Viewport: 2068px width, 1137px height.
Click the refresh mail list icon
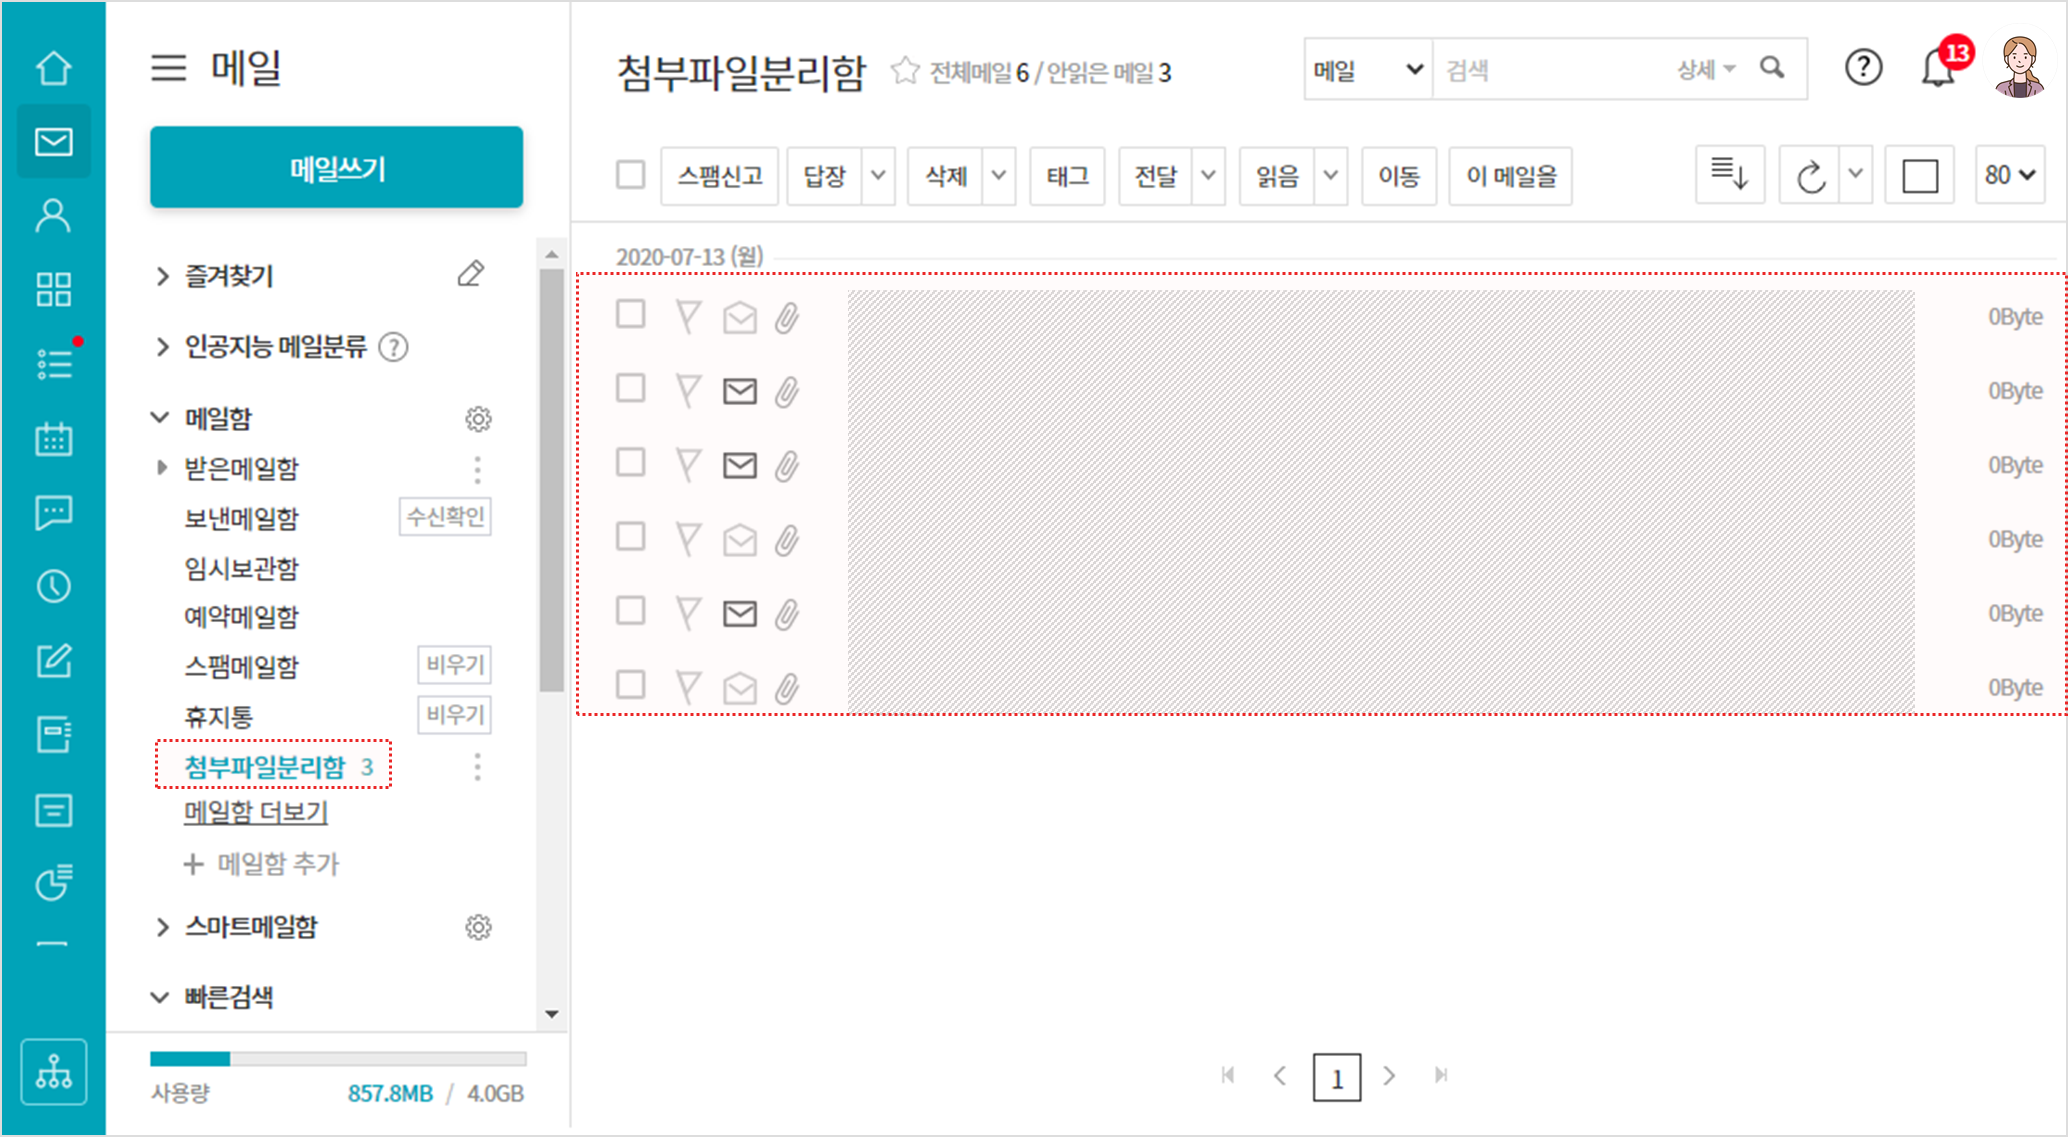coord(1810,177)
